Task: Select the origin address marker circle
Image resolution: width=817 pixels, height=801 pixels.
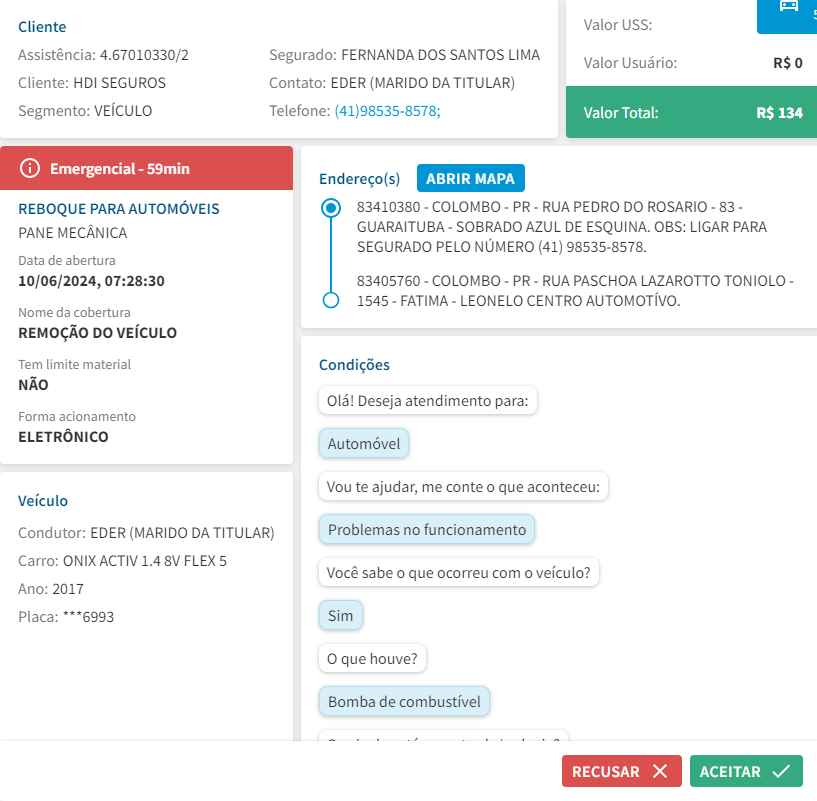Action: (x=331, y=208)
